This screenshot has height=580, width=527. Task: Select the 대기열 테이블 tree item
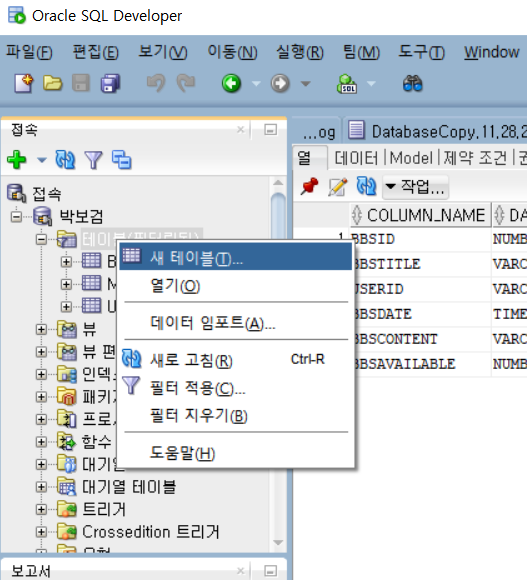point(129,487)
